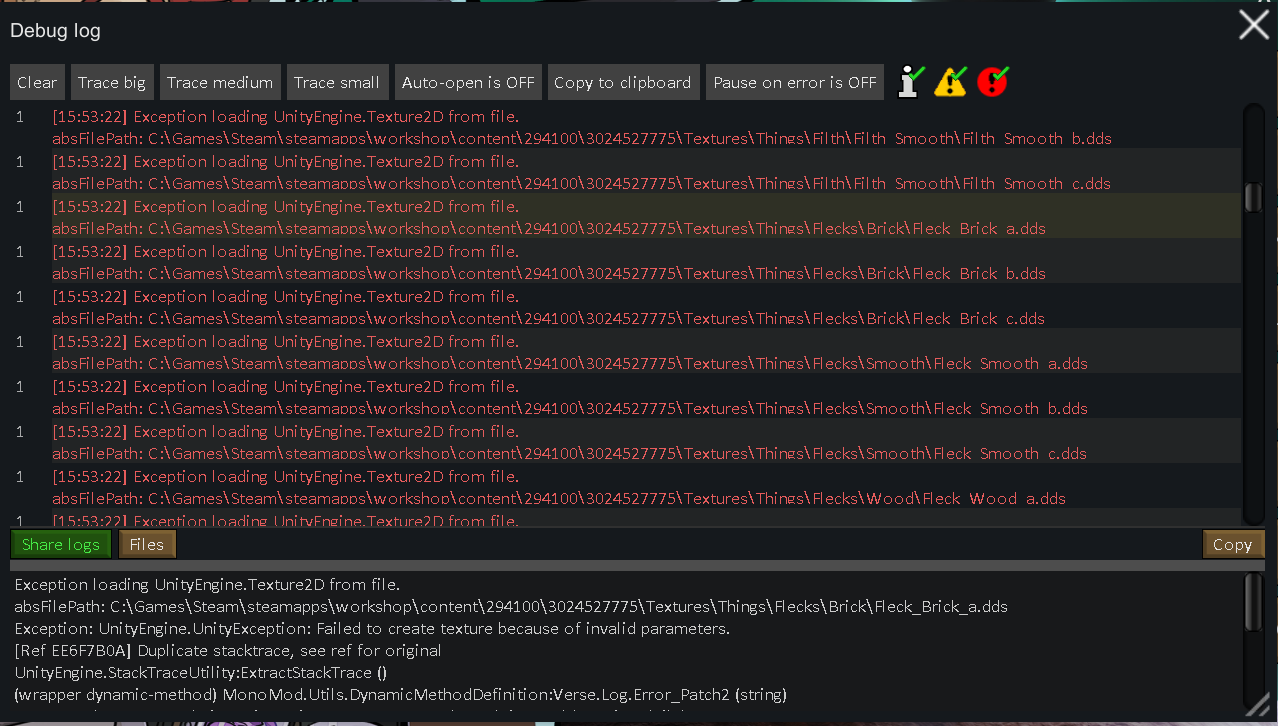Select the Trace small option

click(x=337, y=82)
